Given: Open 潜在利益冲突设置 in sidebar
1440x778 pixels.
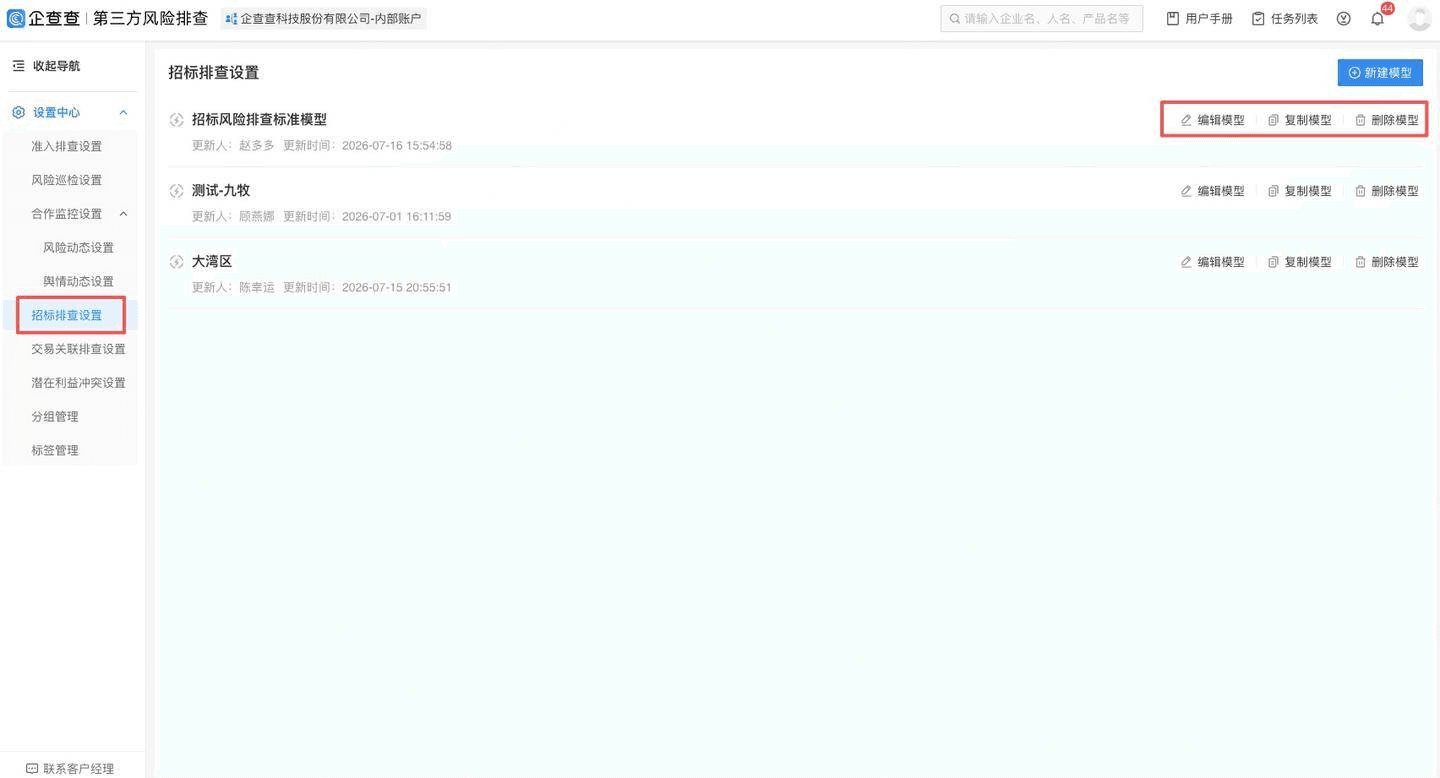Looking at the screenshot, I should [x=79, y=383].
